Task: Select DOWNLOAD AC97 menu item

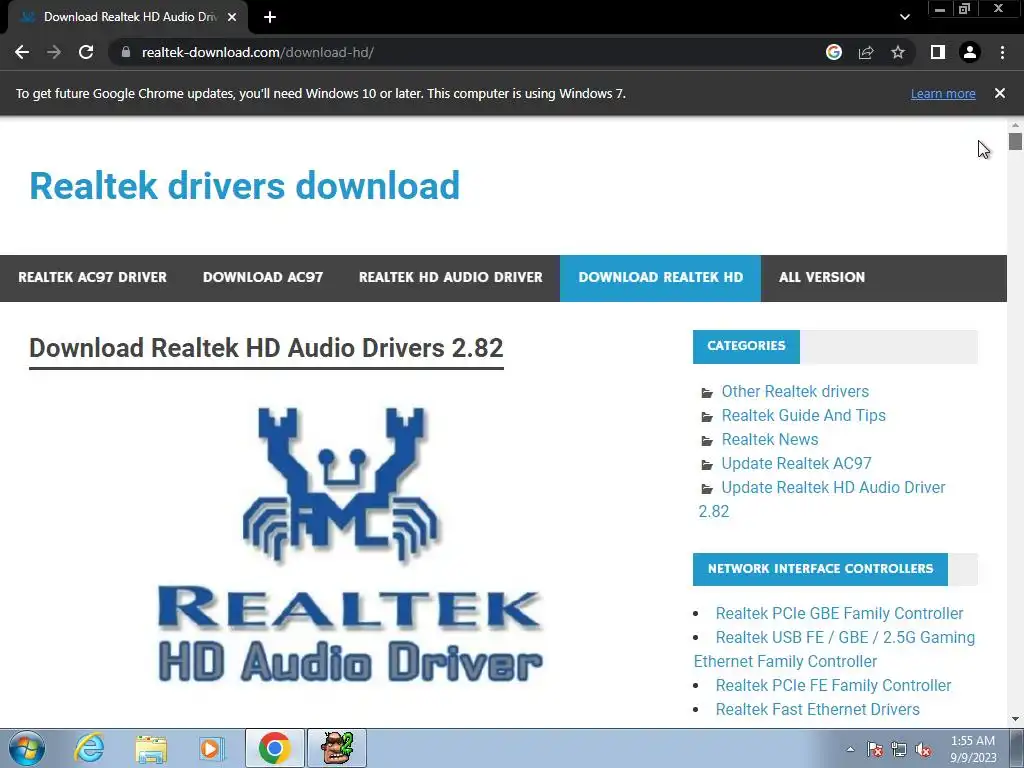Action: pos(263,278)
